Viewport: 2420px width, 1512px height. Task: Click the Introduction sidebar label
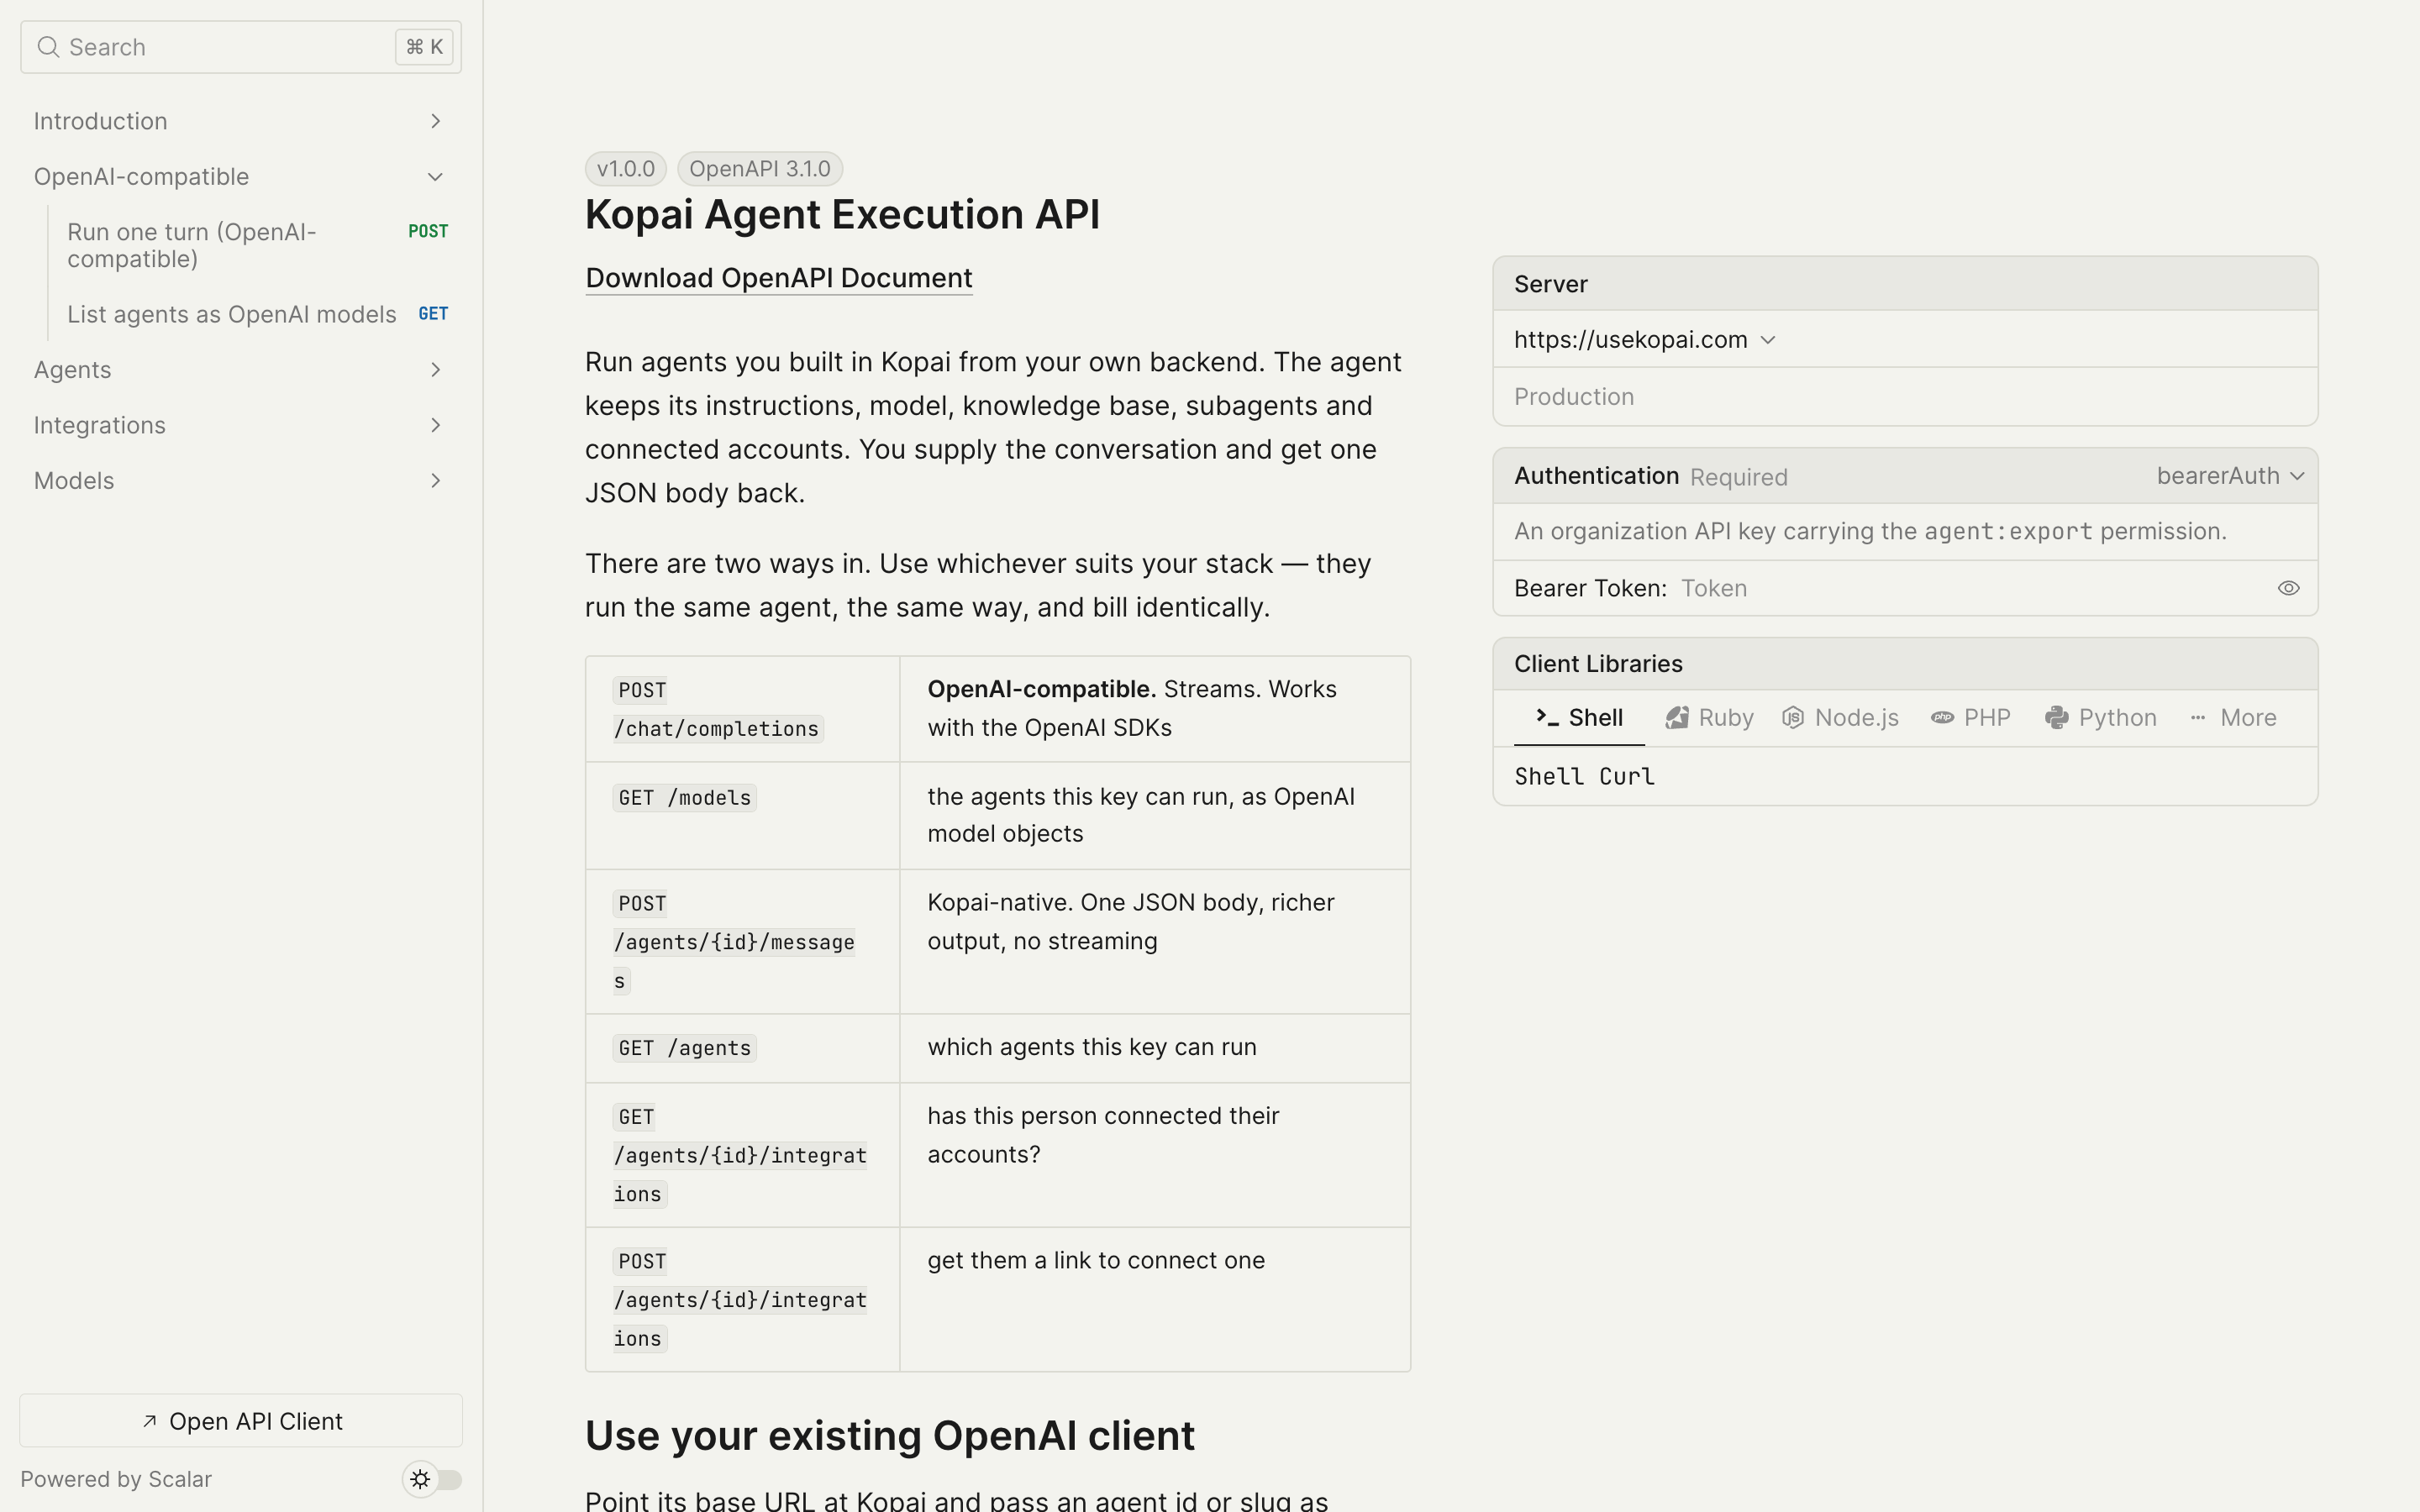[100, 121]
